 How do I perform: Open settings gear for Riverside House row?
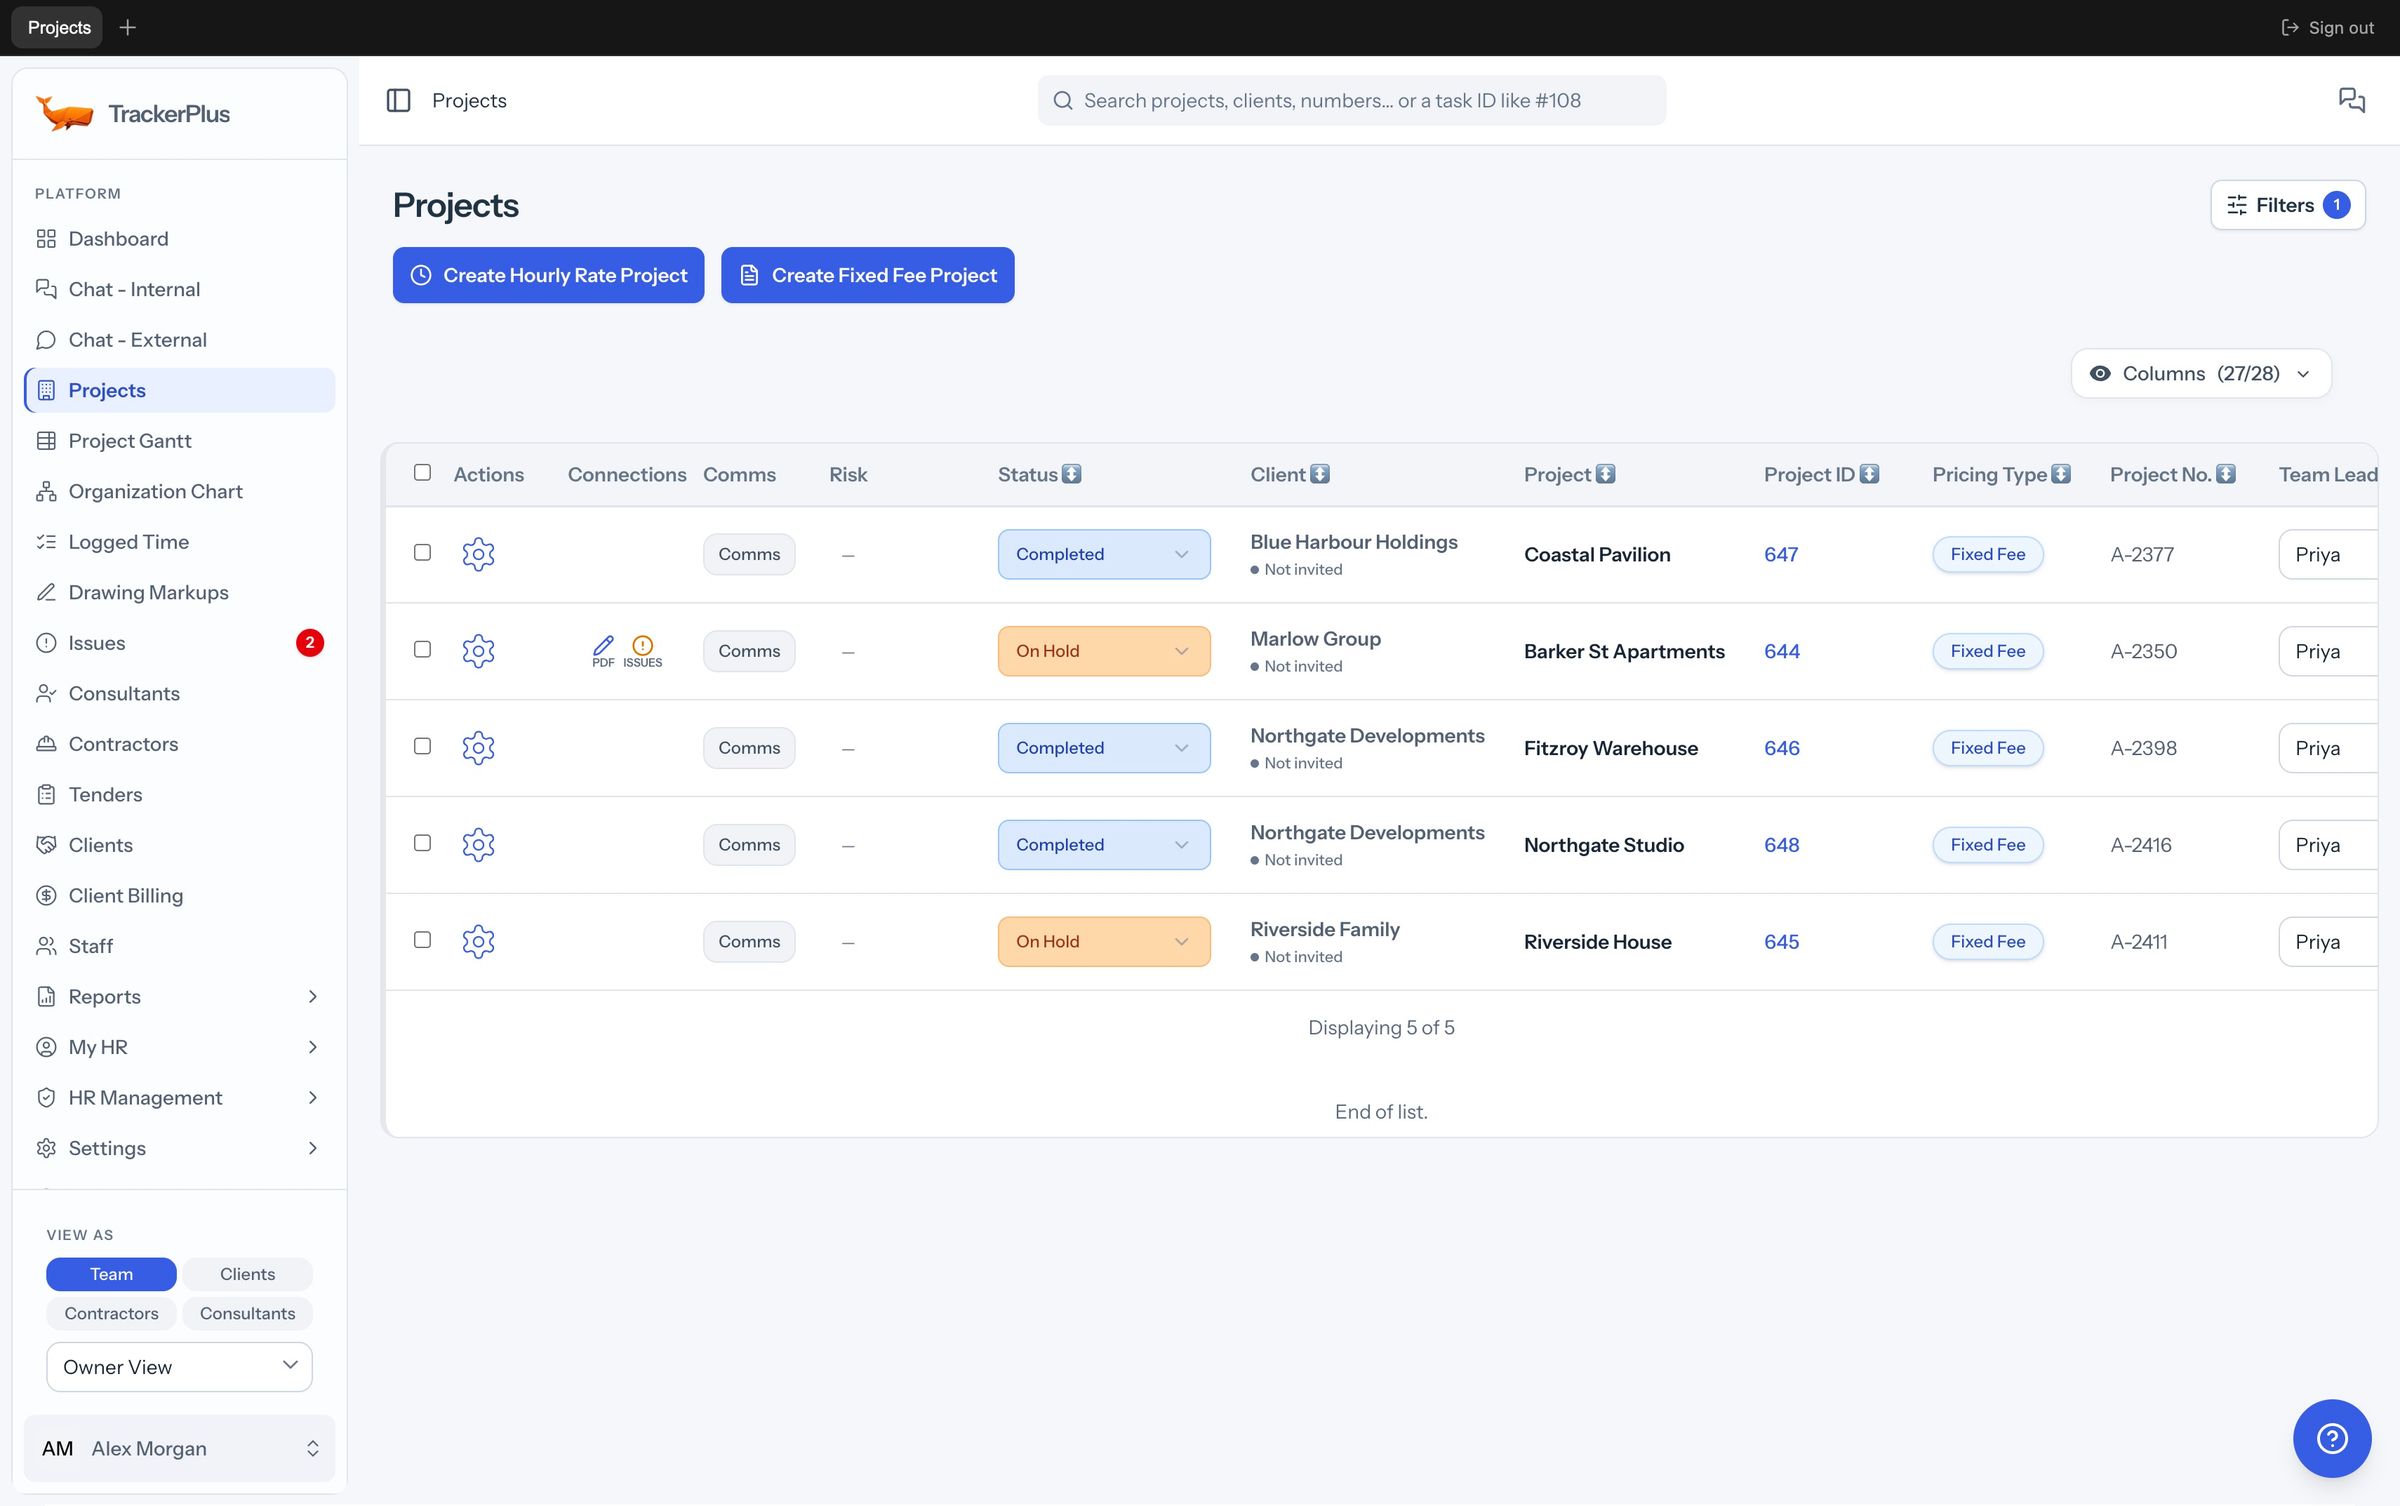click(x=478, y=942)
